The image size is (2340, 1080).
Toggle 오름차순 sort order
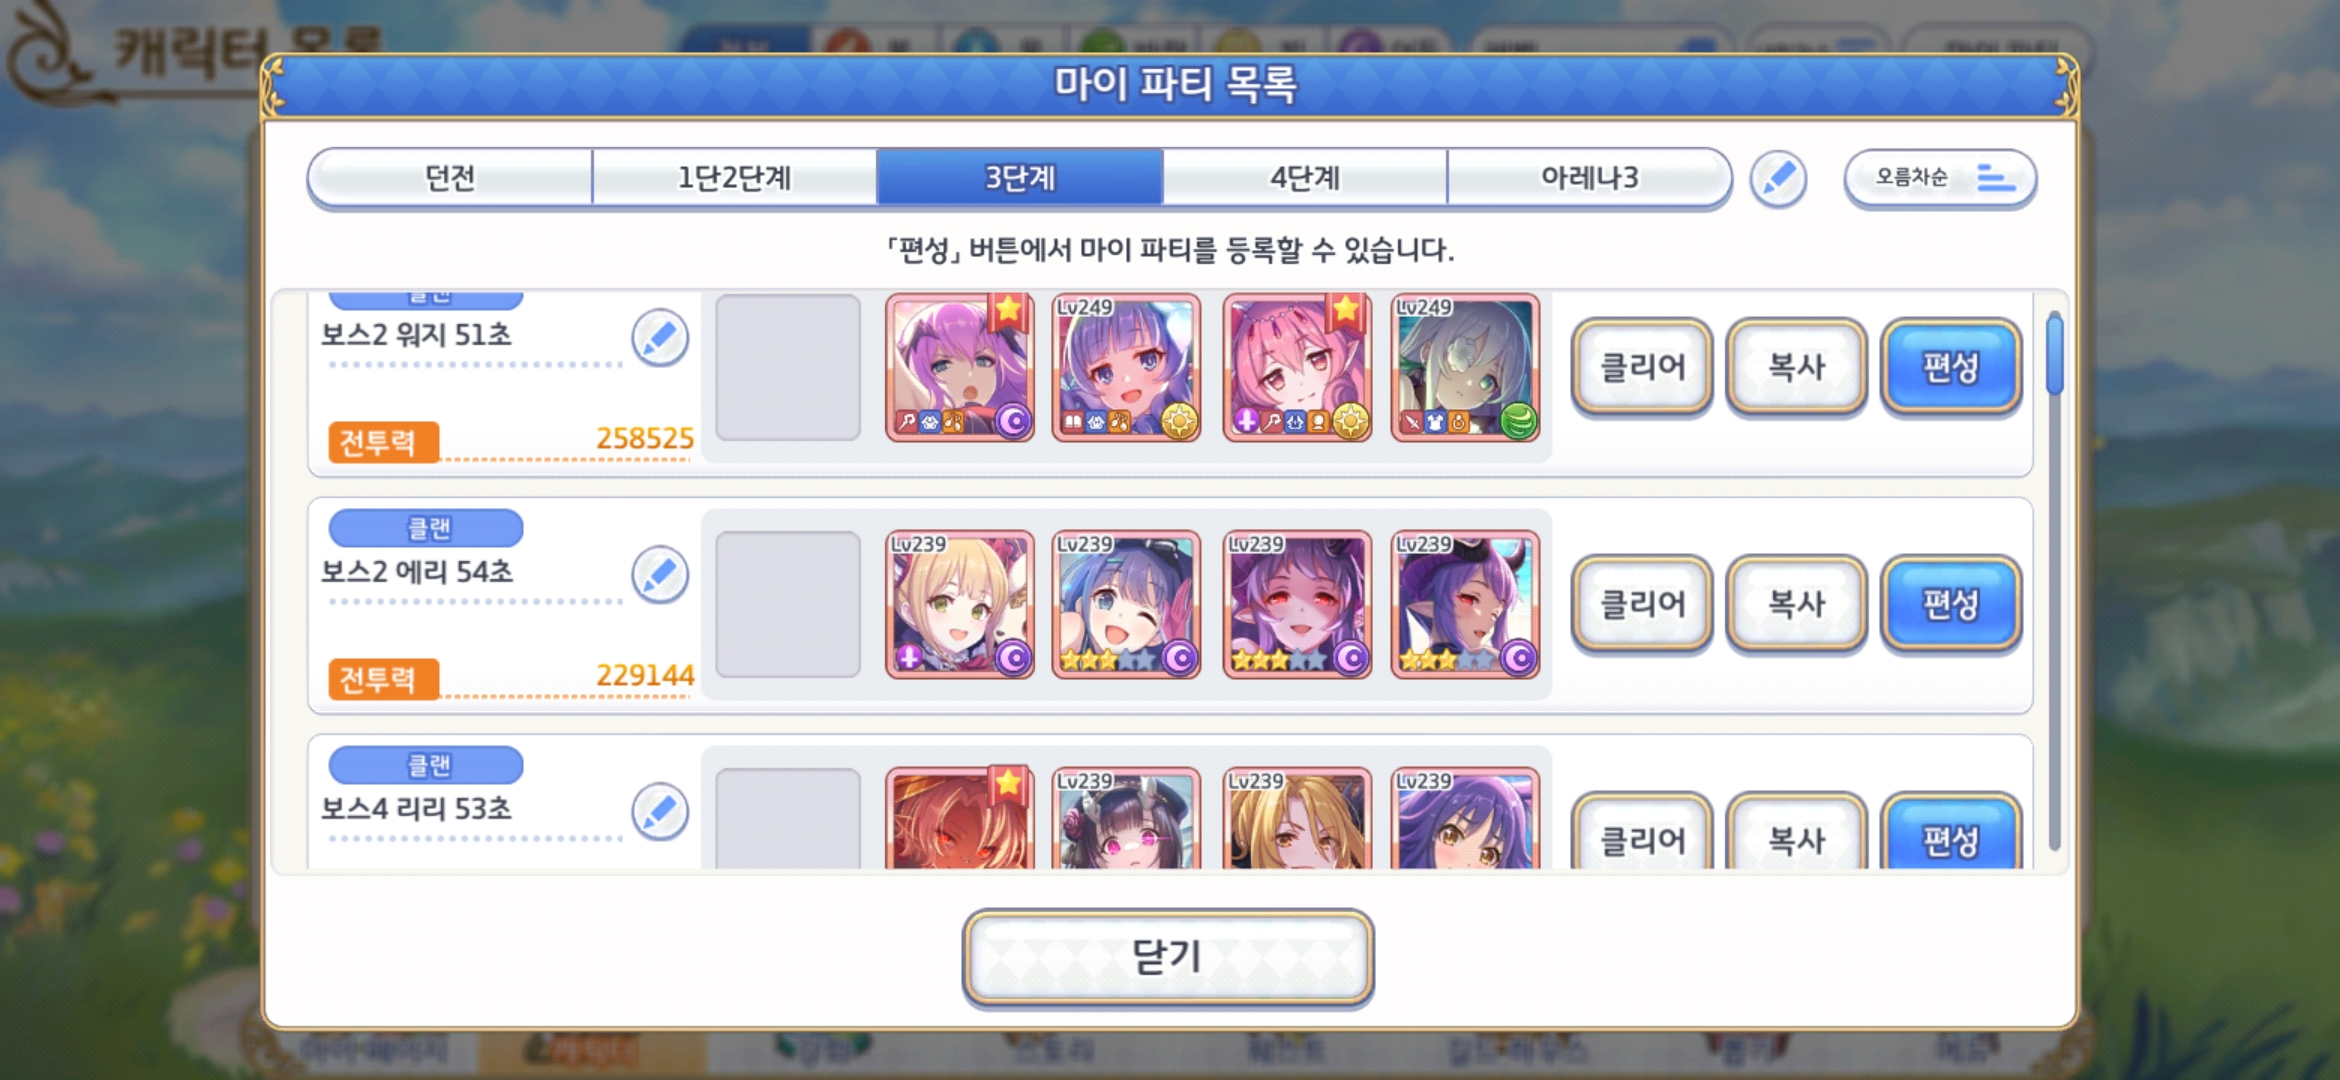pos(1940,179)
